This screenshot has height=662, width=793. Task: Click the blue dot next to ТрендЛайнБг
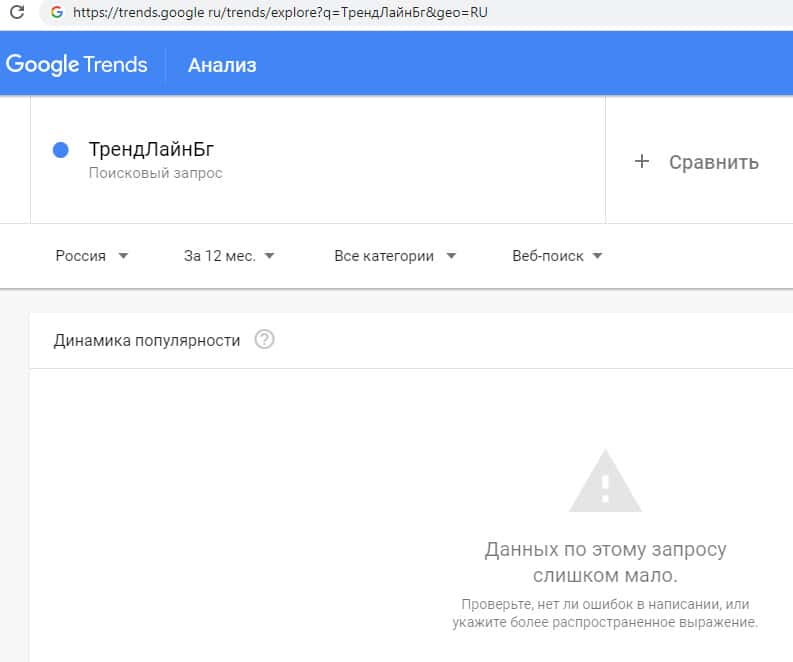click(x=60, y=150)
